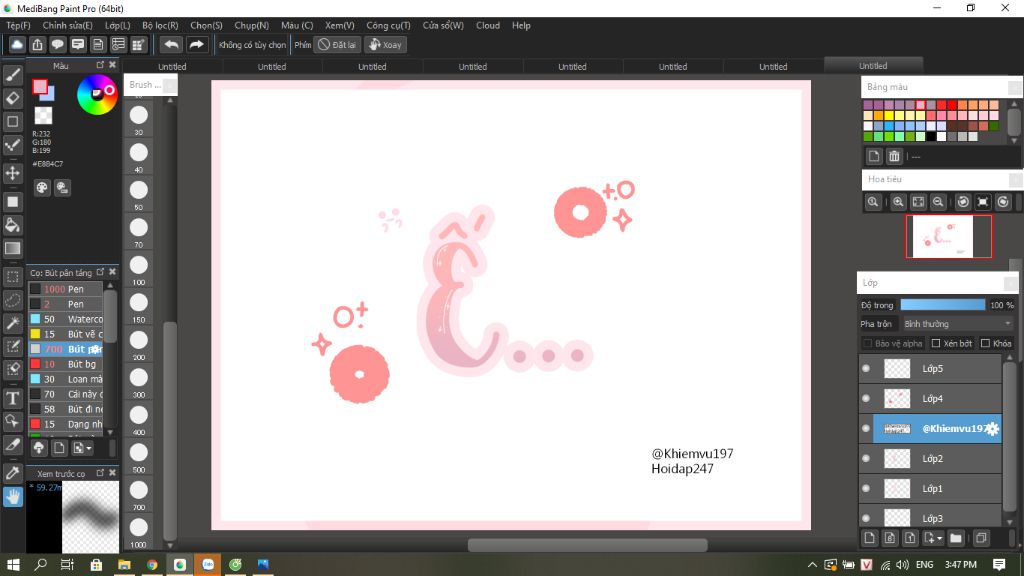Show hidden tray icons in the taskbar
Screen dimensions: 1024x576
812,565
